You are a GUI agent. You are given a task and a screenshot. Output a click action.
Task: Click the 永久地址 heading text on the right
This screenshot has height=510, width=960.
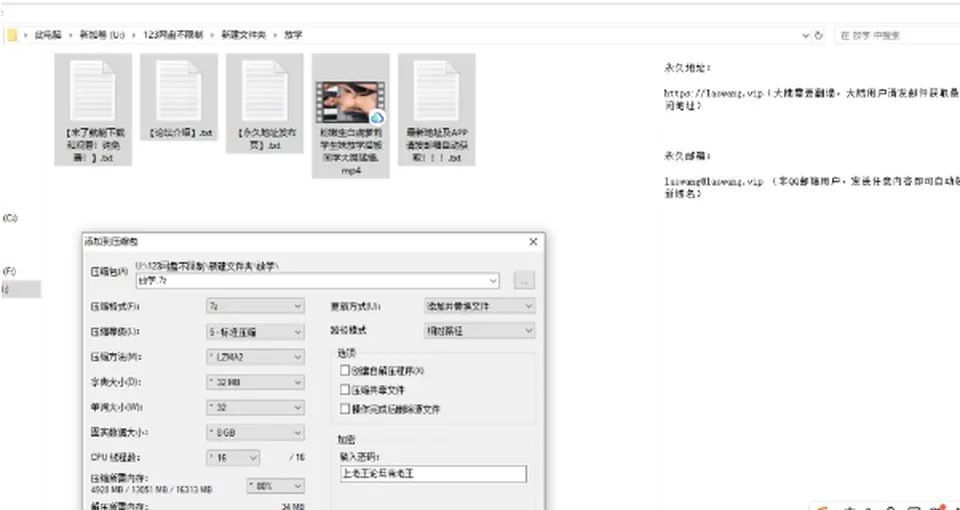tap(688, 68)
